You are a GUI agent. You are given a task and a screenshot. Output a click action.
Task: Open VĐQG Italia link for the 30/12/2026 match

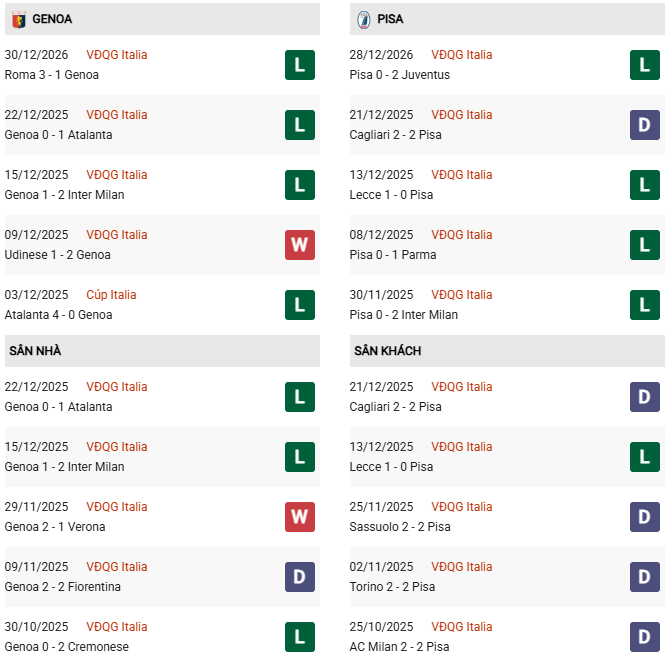[117, 55]
